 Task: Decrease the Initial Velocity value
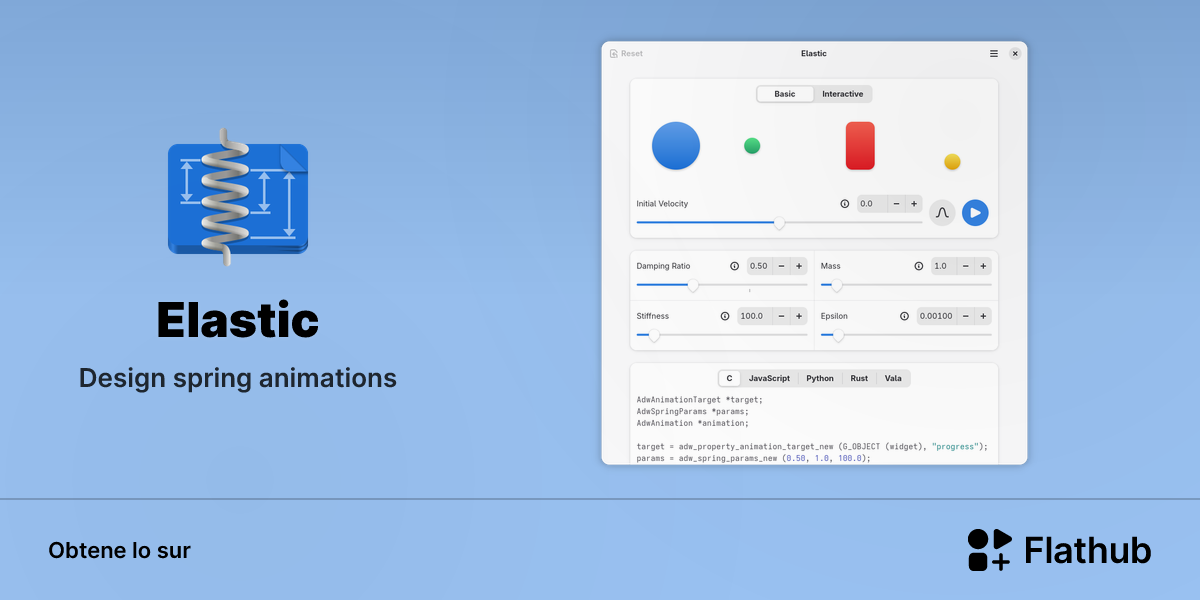[x=896, y=204]
